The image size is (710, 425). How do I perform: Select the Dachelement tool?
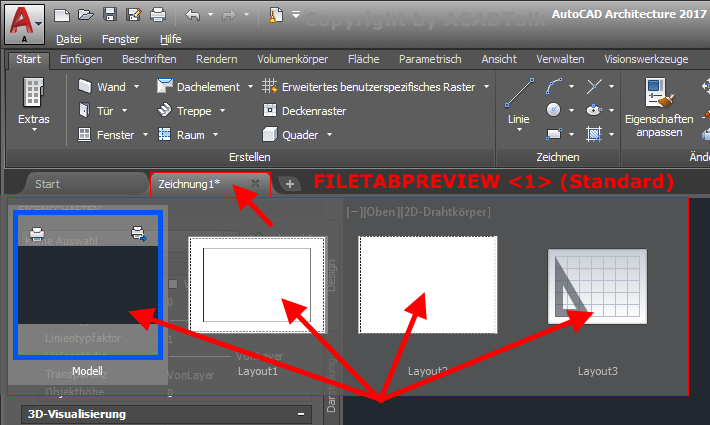coord(198,86)
